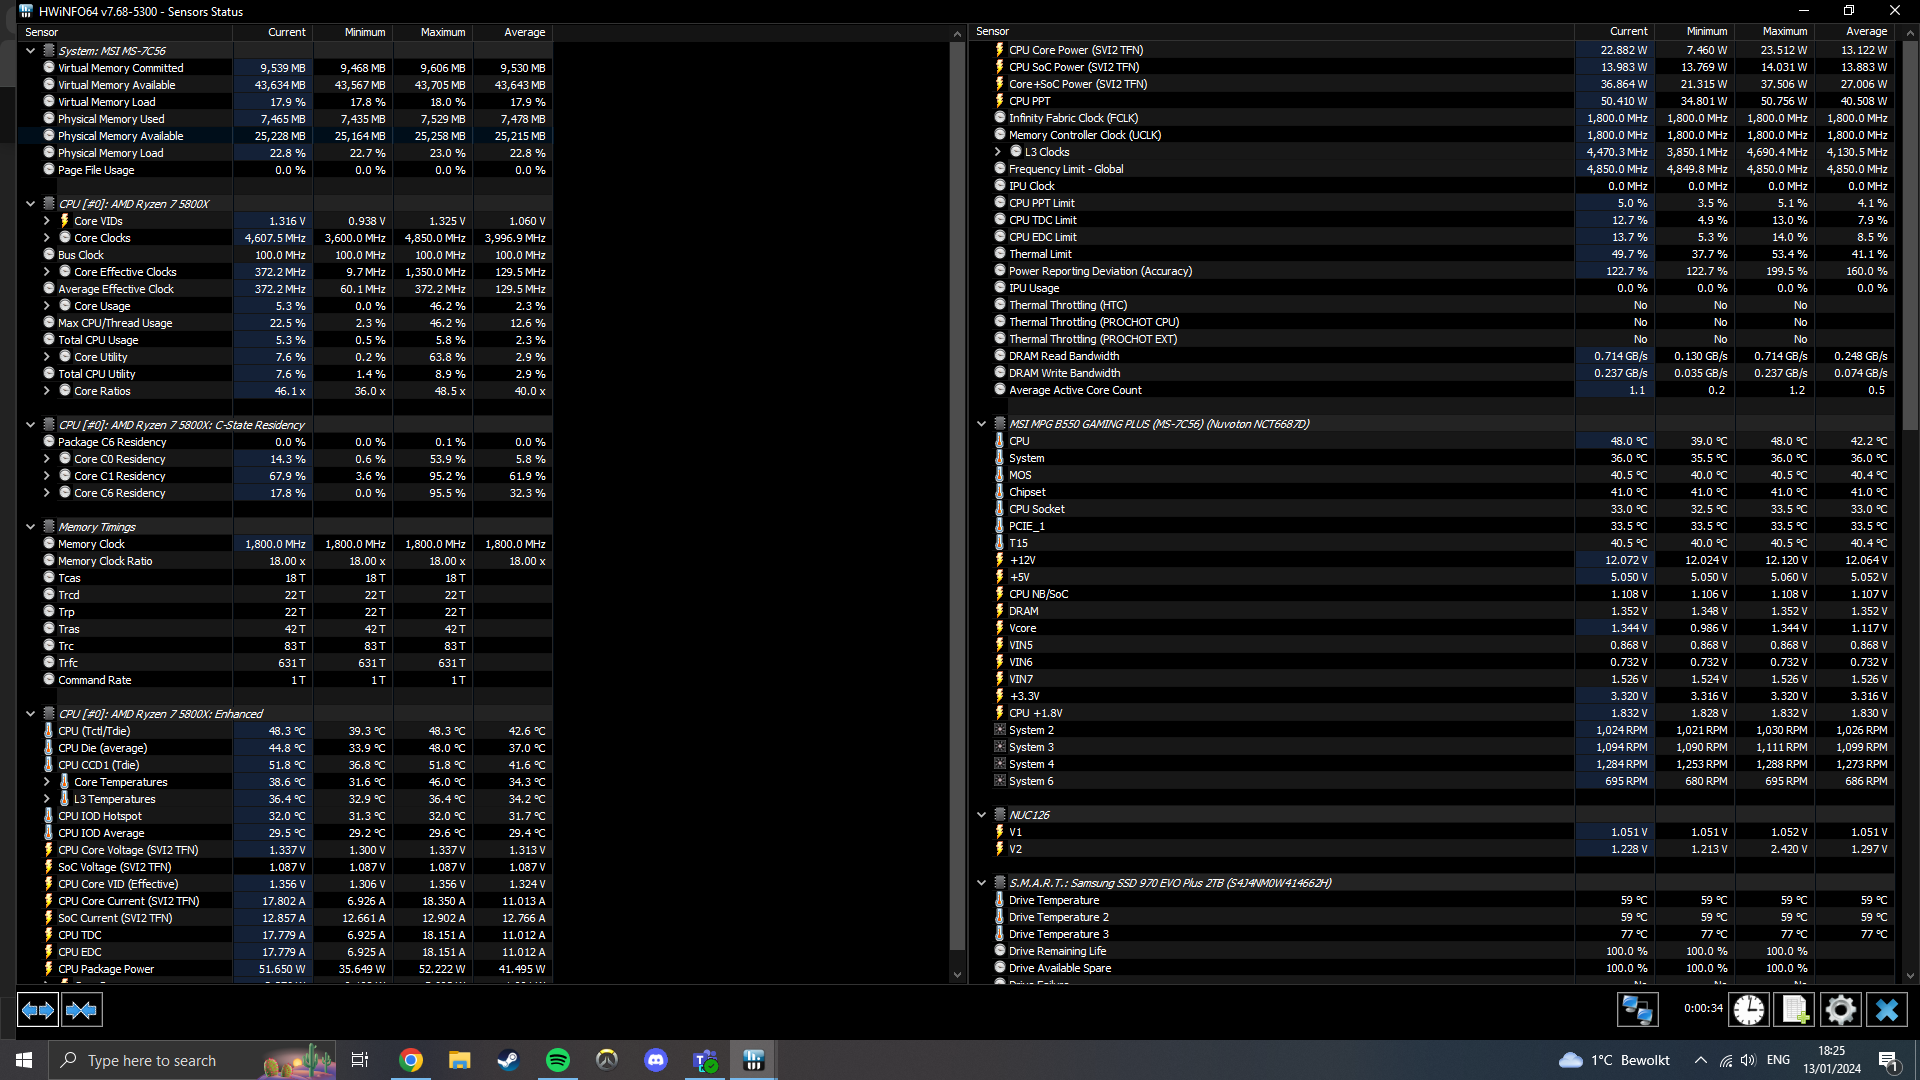This screenshot has width=1920, height=1080.
Task: Open sensor settings gear icon
Action: (1840, 1010)
